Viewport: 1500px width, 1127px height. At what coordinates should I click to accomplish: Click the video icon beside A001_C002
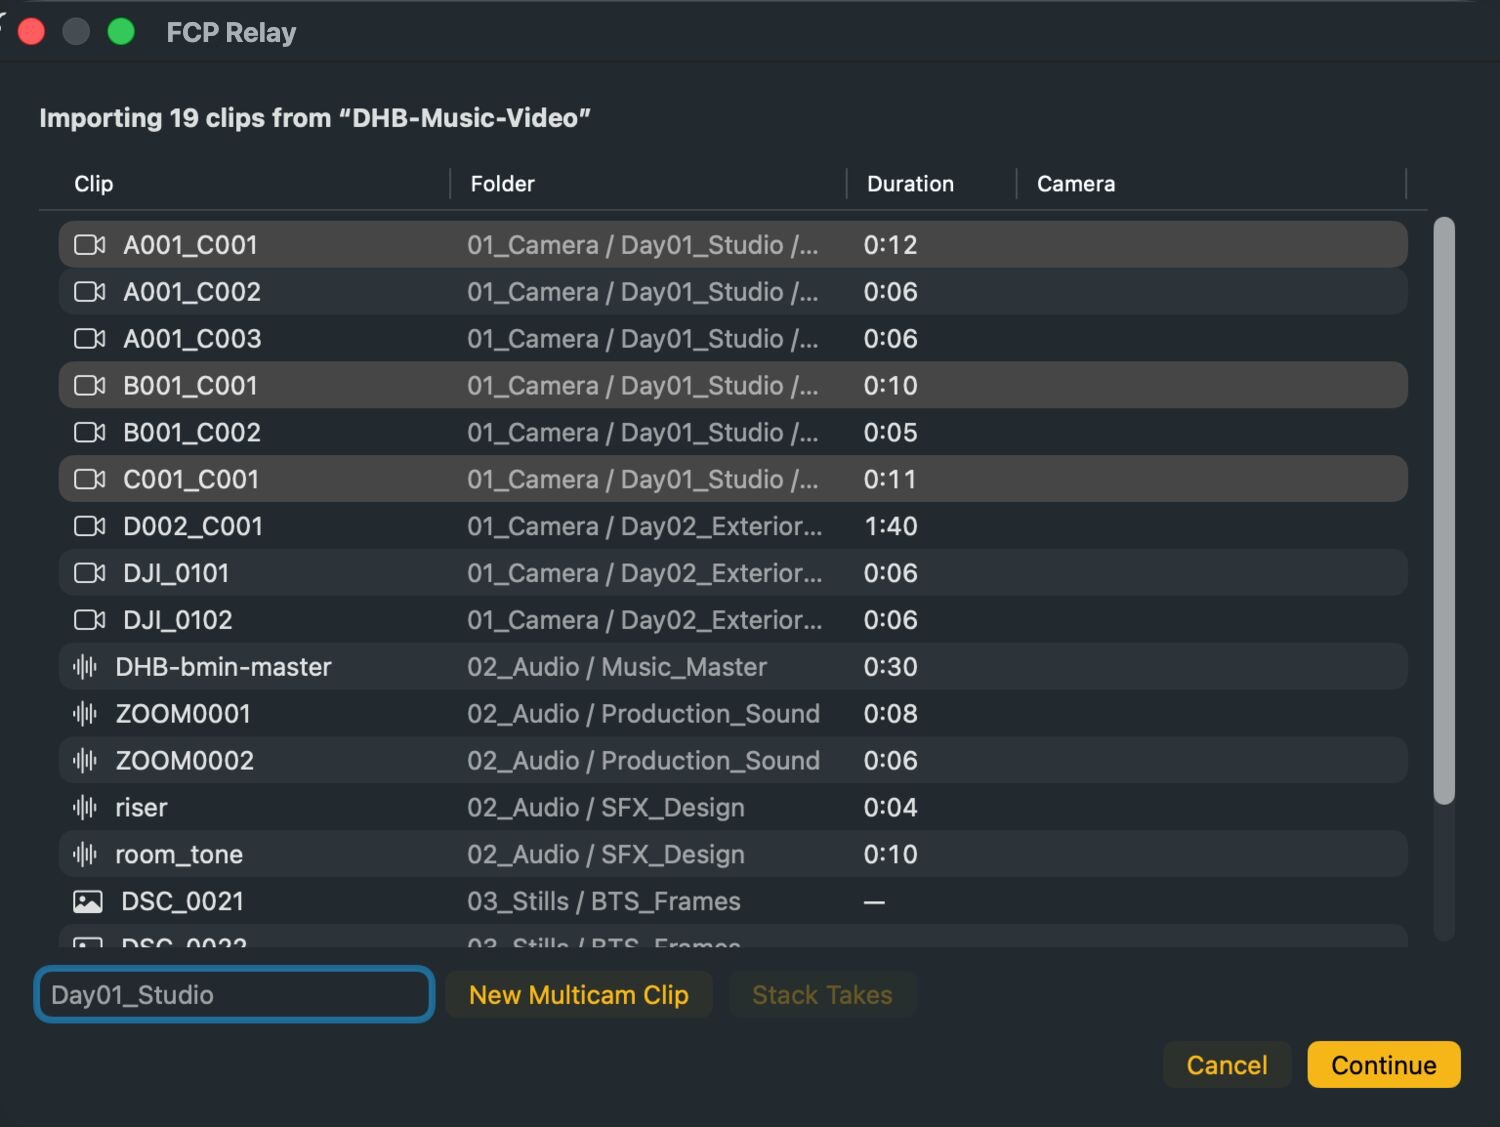point(90,292)
